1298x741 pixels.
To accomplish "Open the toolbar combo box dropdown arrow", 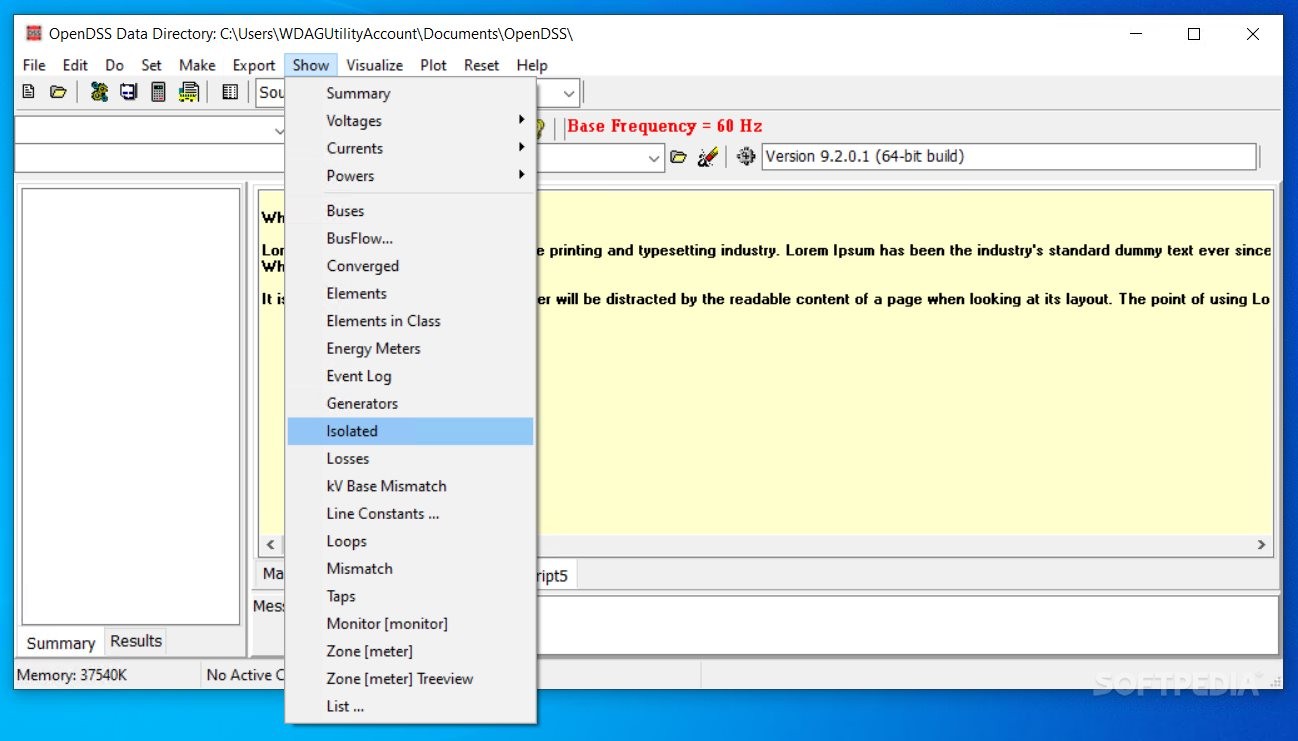I will click(x=569, y=94).
